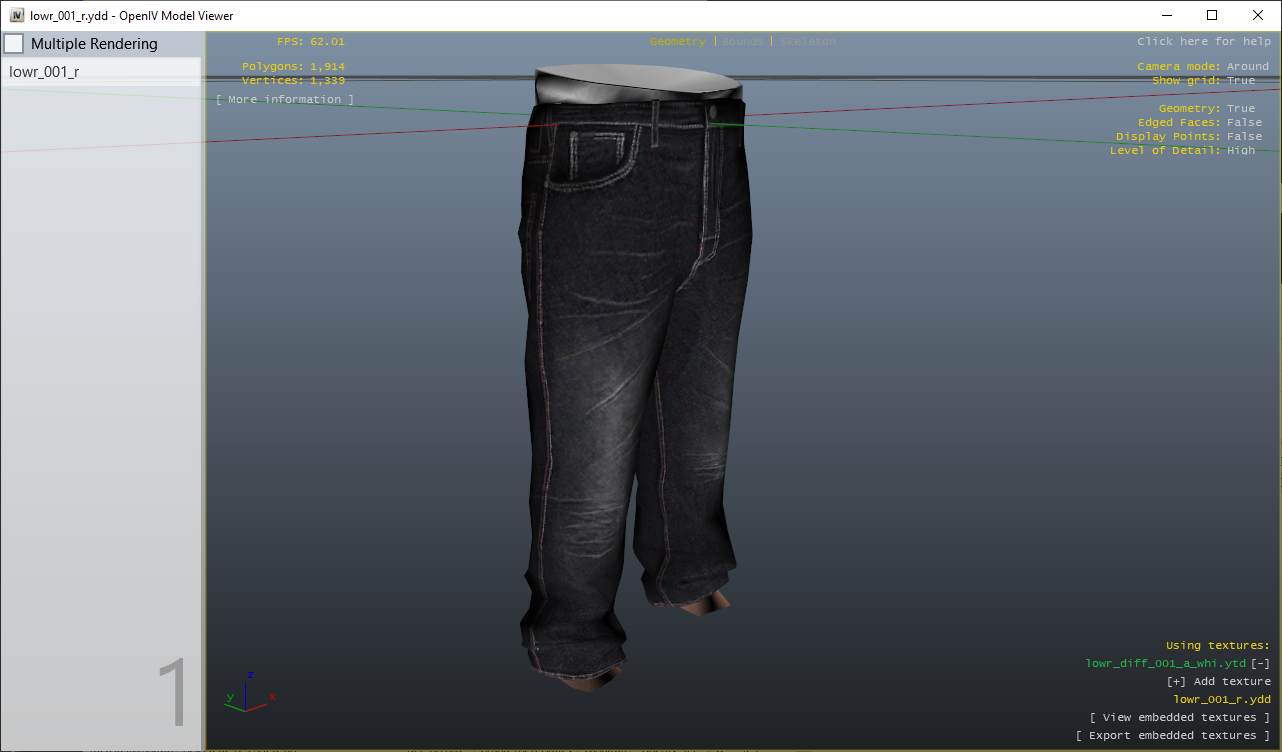Enable the Multiple Rendering checkbox
1282x752 pixels.
coord(14,43)
